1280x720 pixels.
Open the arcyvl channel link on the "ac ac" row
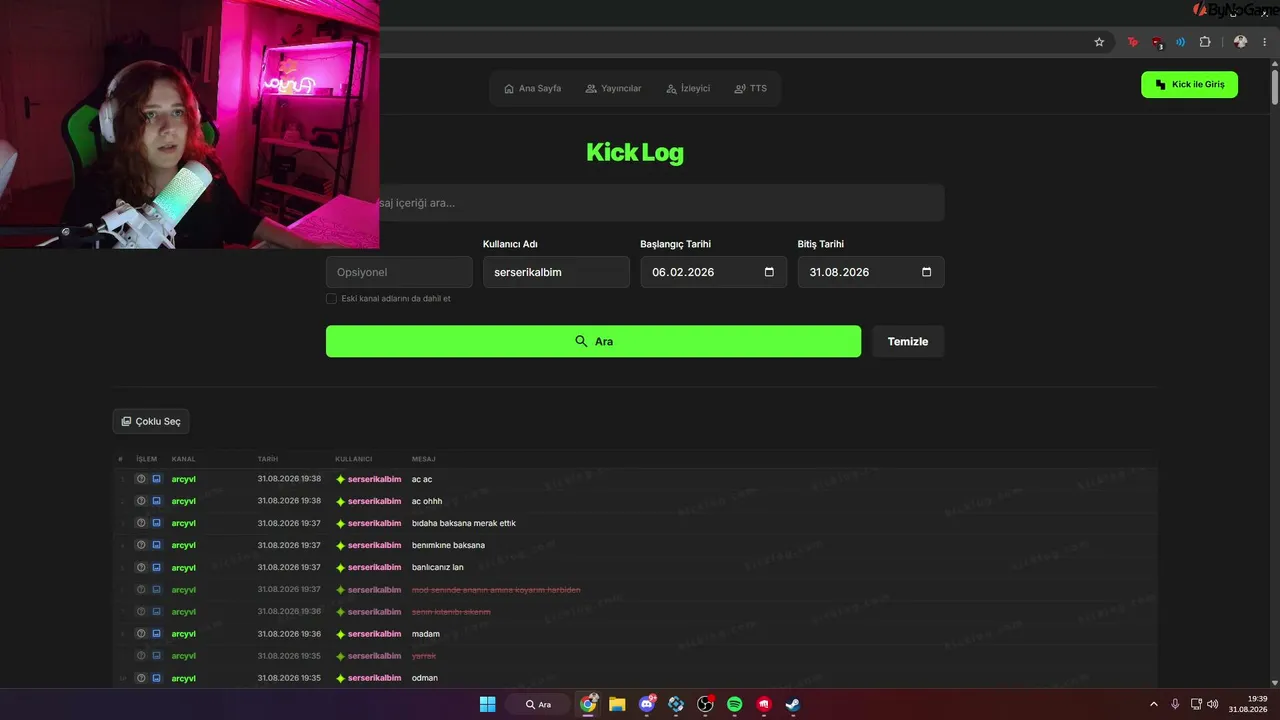click(x=183, y=479)
